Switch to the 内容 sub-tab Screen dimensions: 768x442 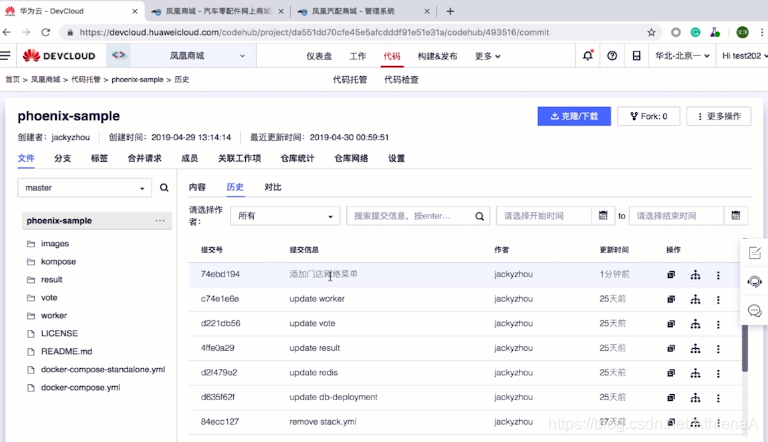197,187
